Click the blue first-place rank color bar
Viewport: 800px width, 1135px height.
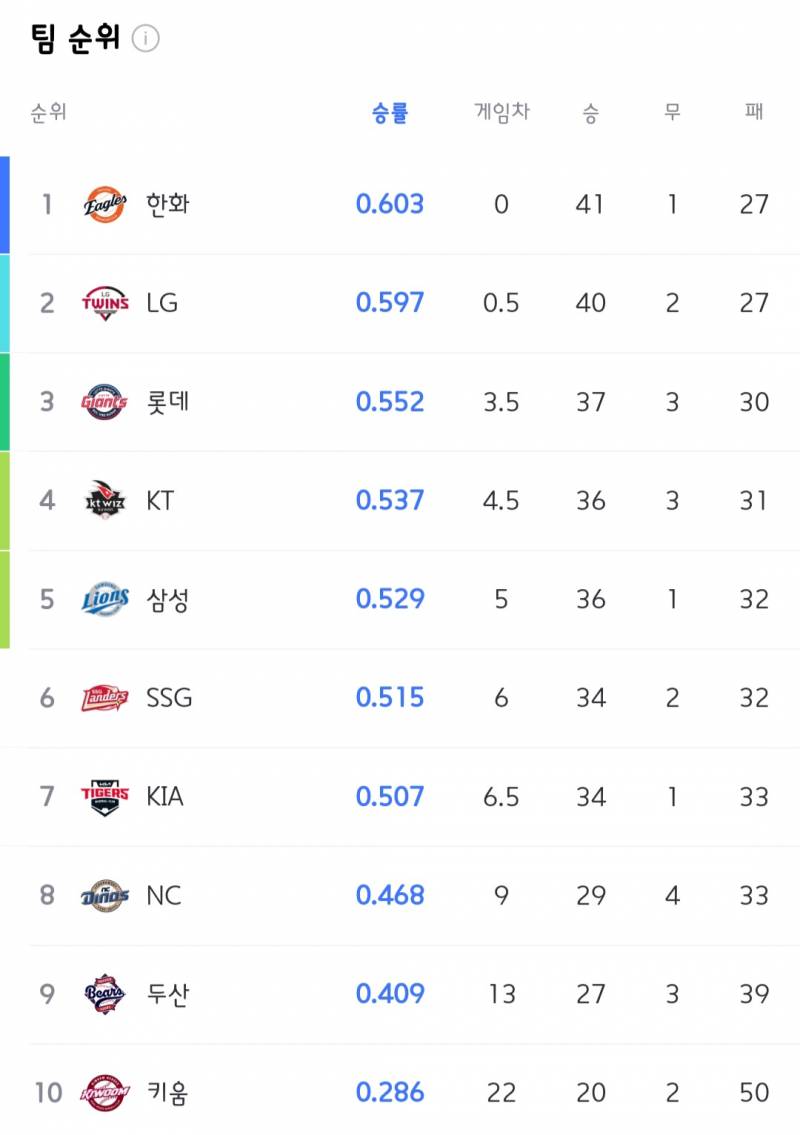[4, 205]
